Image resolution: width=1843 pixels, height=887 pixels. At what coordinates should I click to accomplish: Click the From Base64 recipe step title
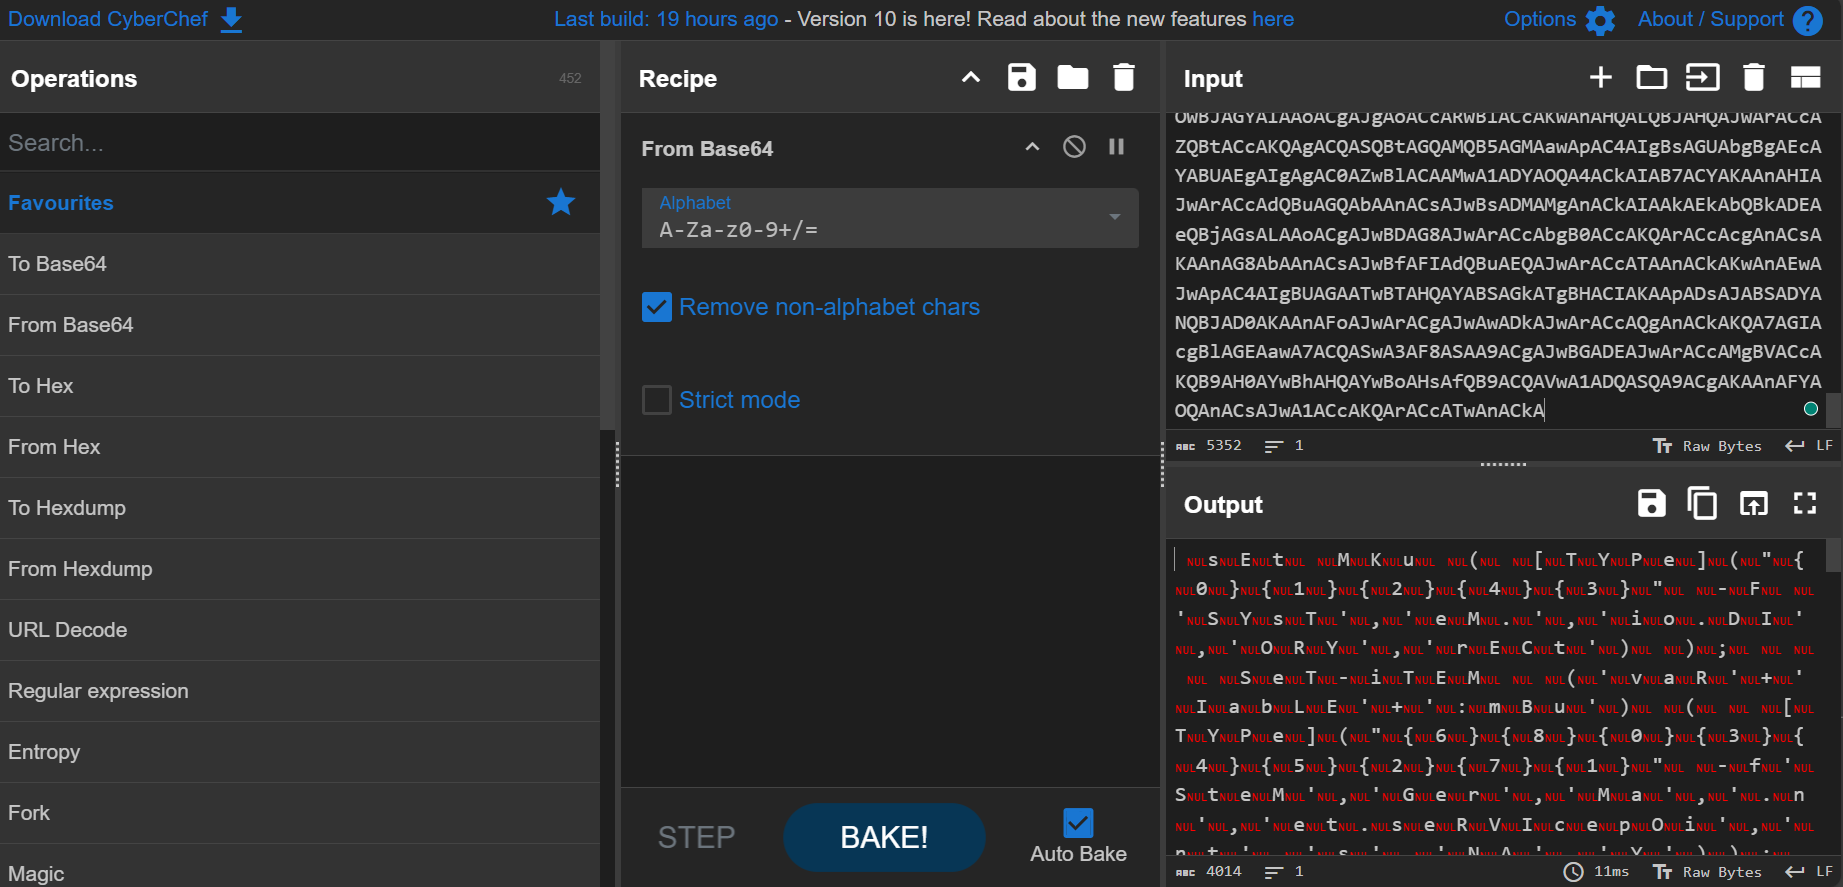point(707,148)
